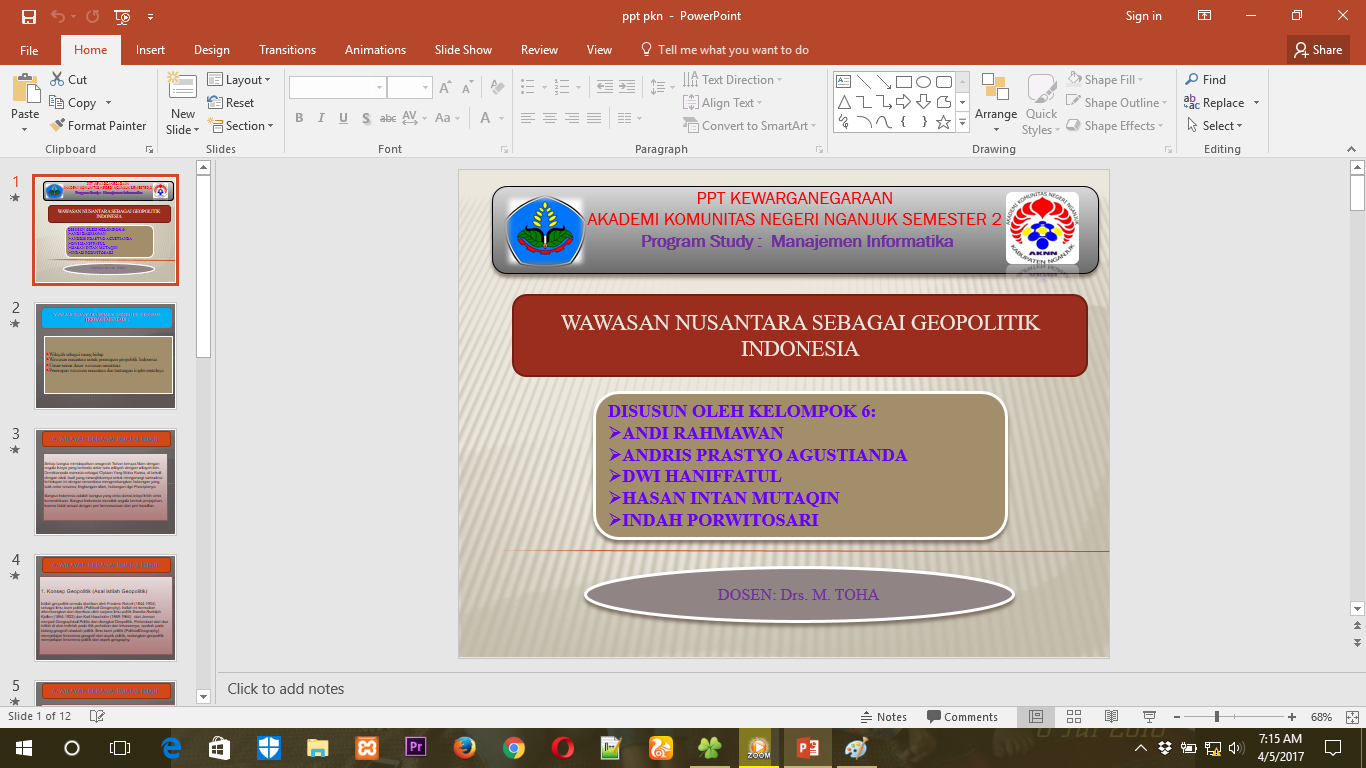1366x768 pixels.
Task: Open Windows Start menu
Action: 23,747
